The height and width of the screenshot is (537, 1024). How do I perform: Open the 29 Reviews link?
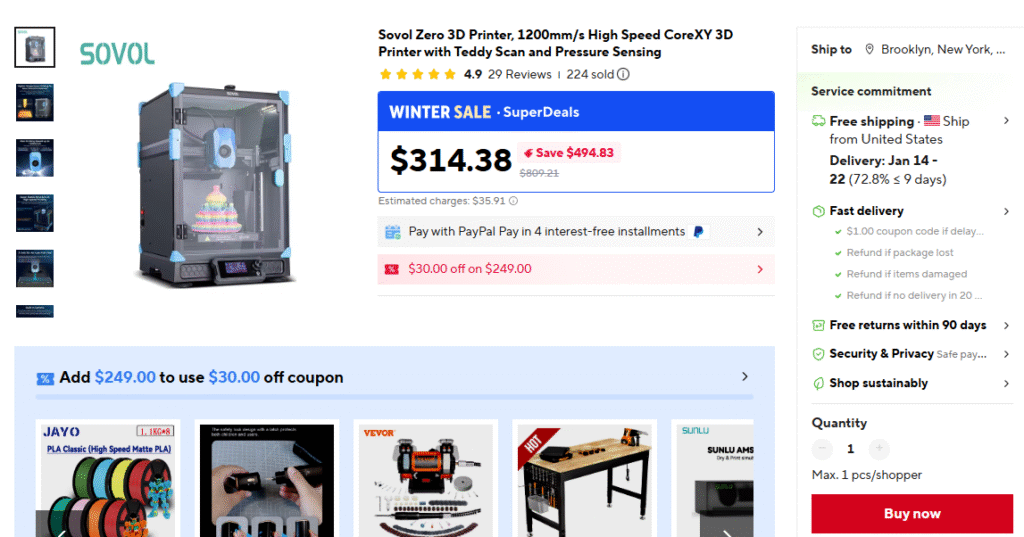[x=520, y=74]
